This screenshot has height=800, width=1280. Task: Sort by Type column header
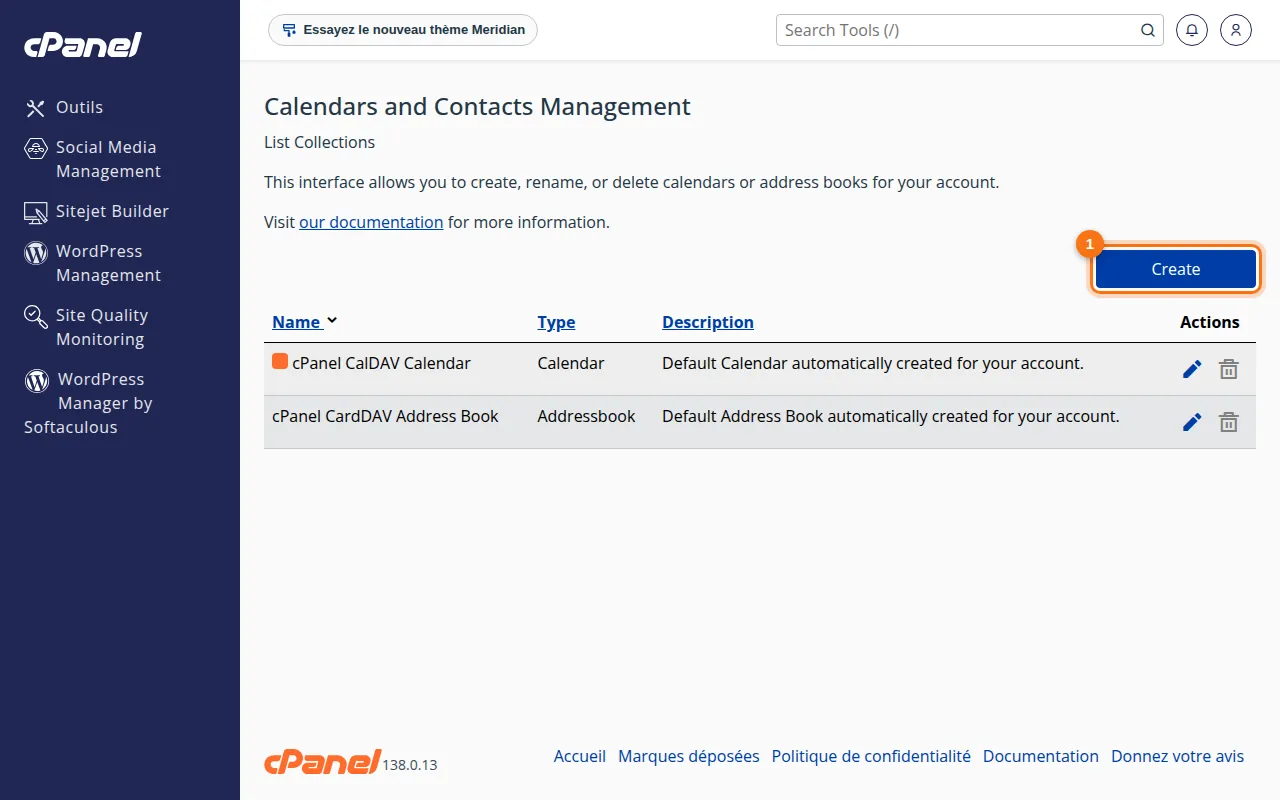556,322
